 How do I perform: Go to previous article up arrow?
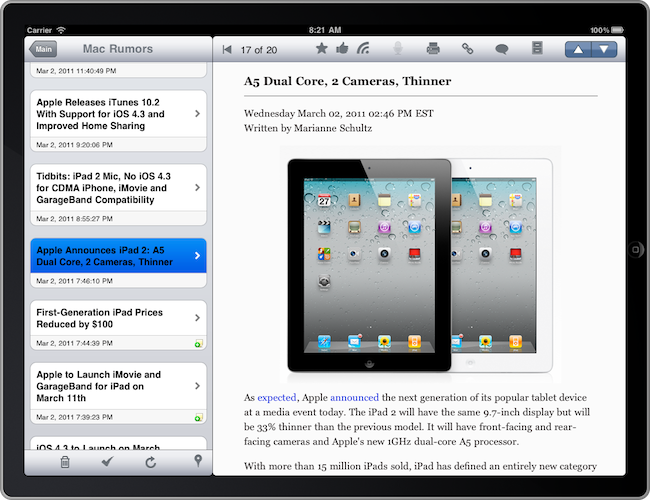578,49
